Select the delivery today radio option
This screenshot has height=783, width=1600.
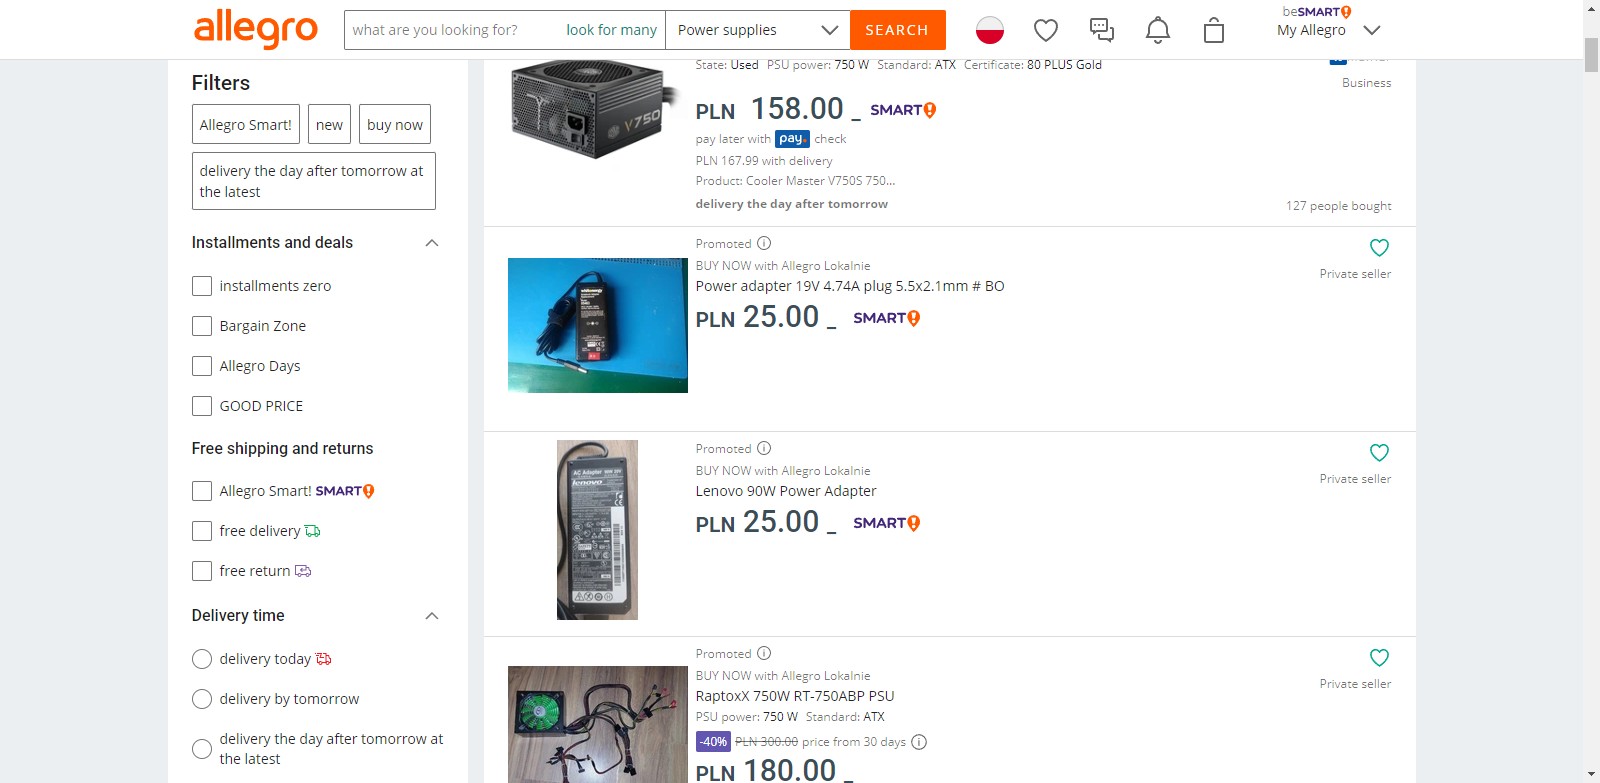(202, 659)
